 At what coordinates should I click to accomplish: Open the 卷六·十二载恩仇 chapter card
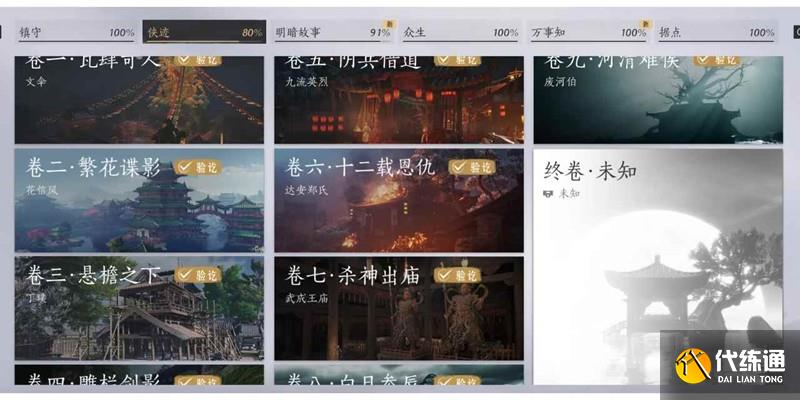click(x=399, y=201)
